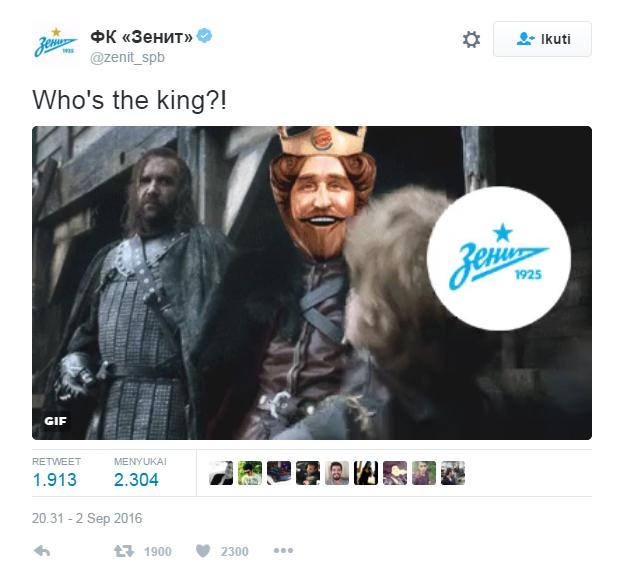Screen dimensions: 627x575
Task: Follow the account with Ikuti button
Action: point(542,39)
